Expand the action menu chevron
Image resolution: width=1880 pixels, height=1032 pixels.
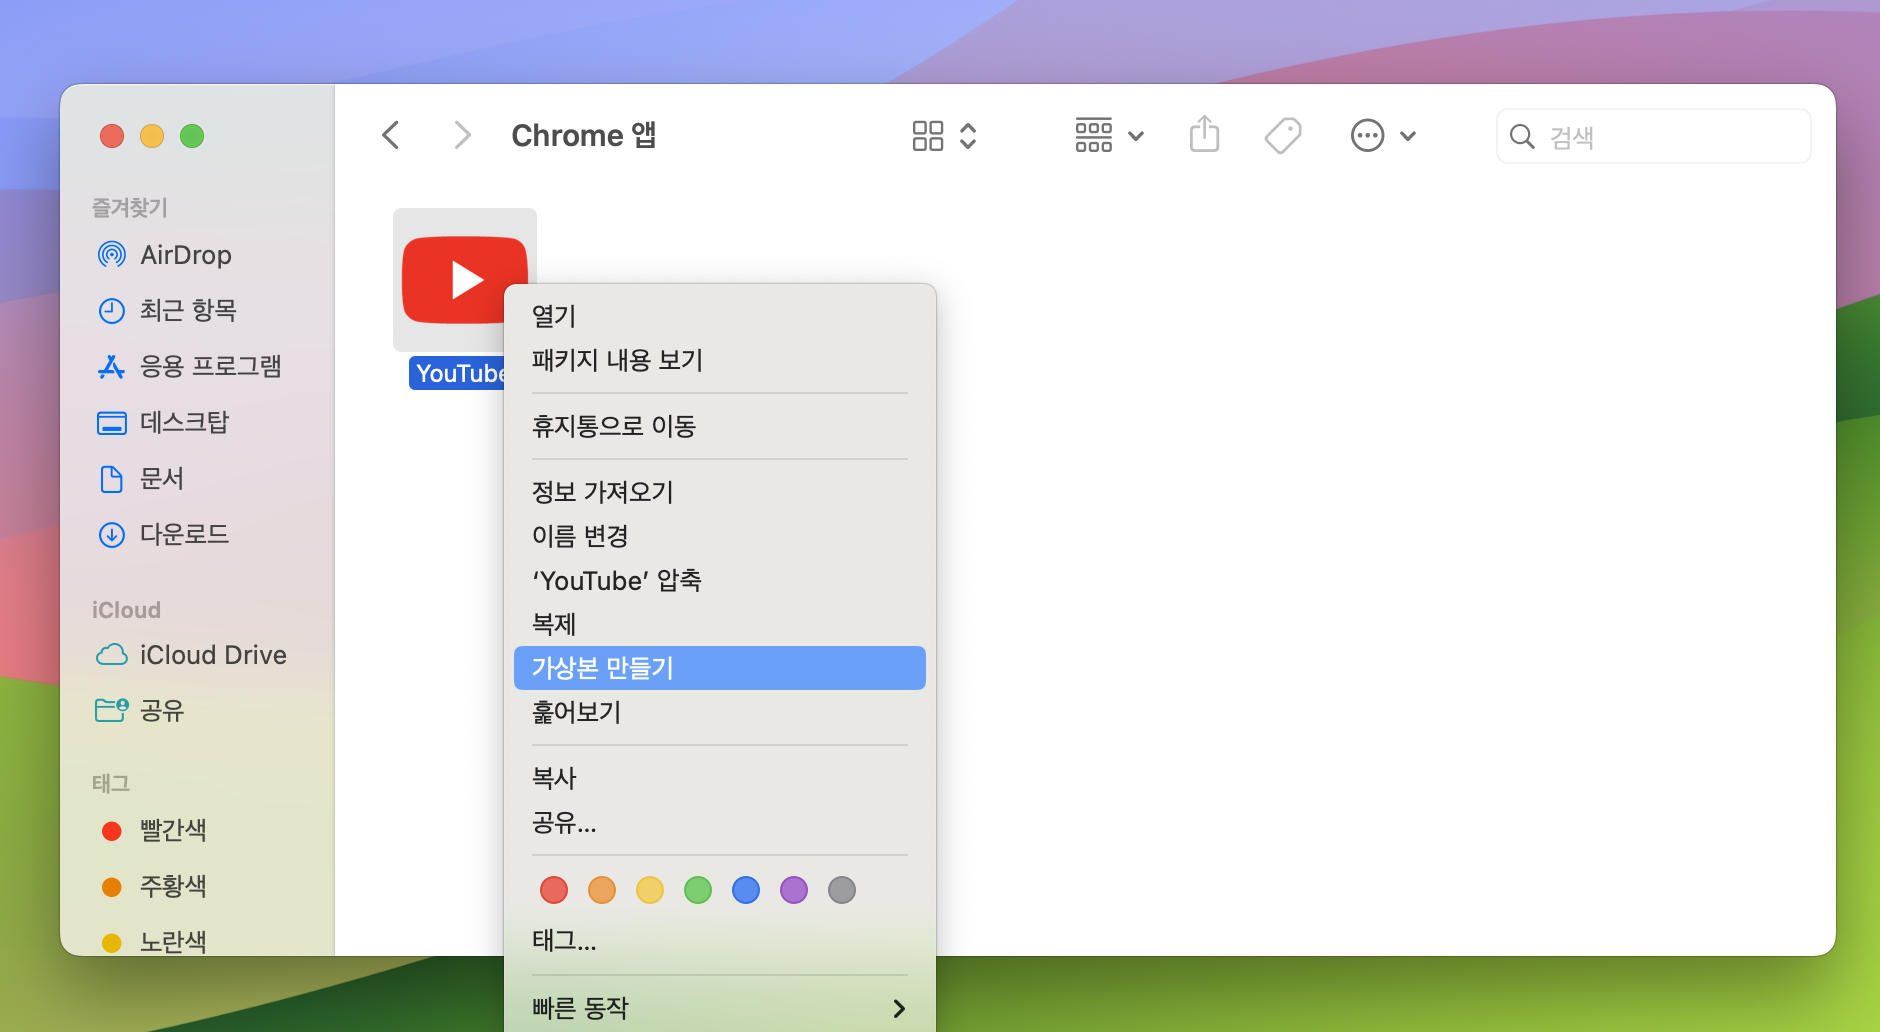click(x=1408, y=136)
